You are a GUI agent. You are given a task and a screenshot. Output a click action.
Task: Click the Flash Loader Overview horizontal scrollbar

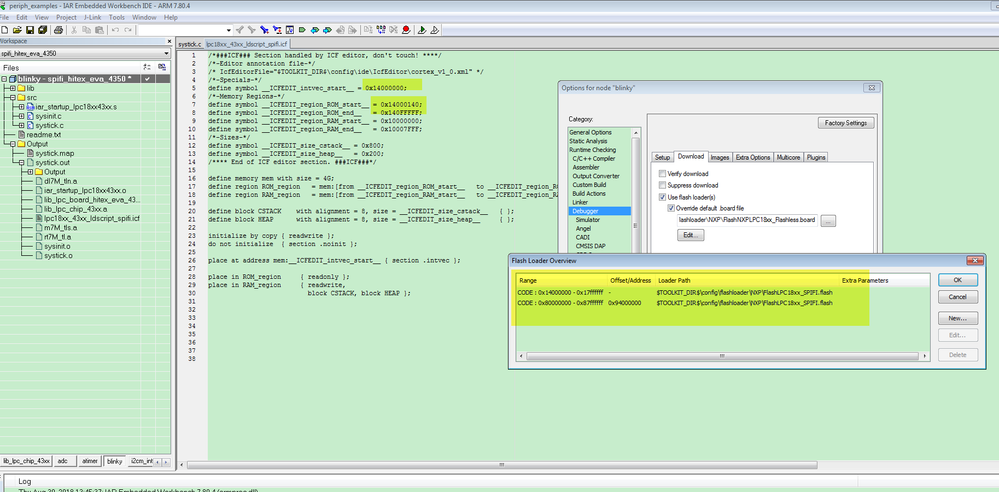tap(720, 356)
